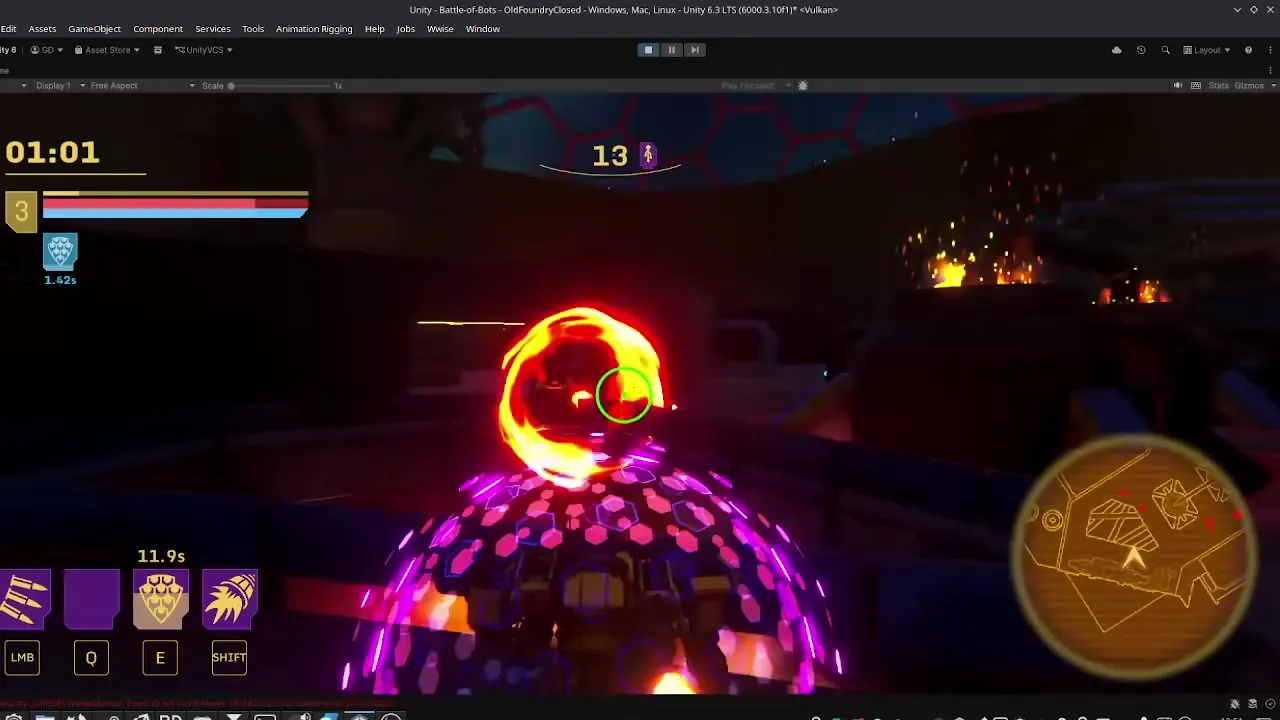Toggle Game view shortcuts keyboard icon
Image resolution: width=1280 pixels, height=720 pixels.
pos(1196,86)
